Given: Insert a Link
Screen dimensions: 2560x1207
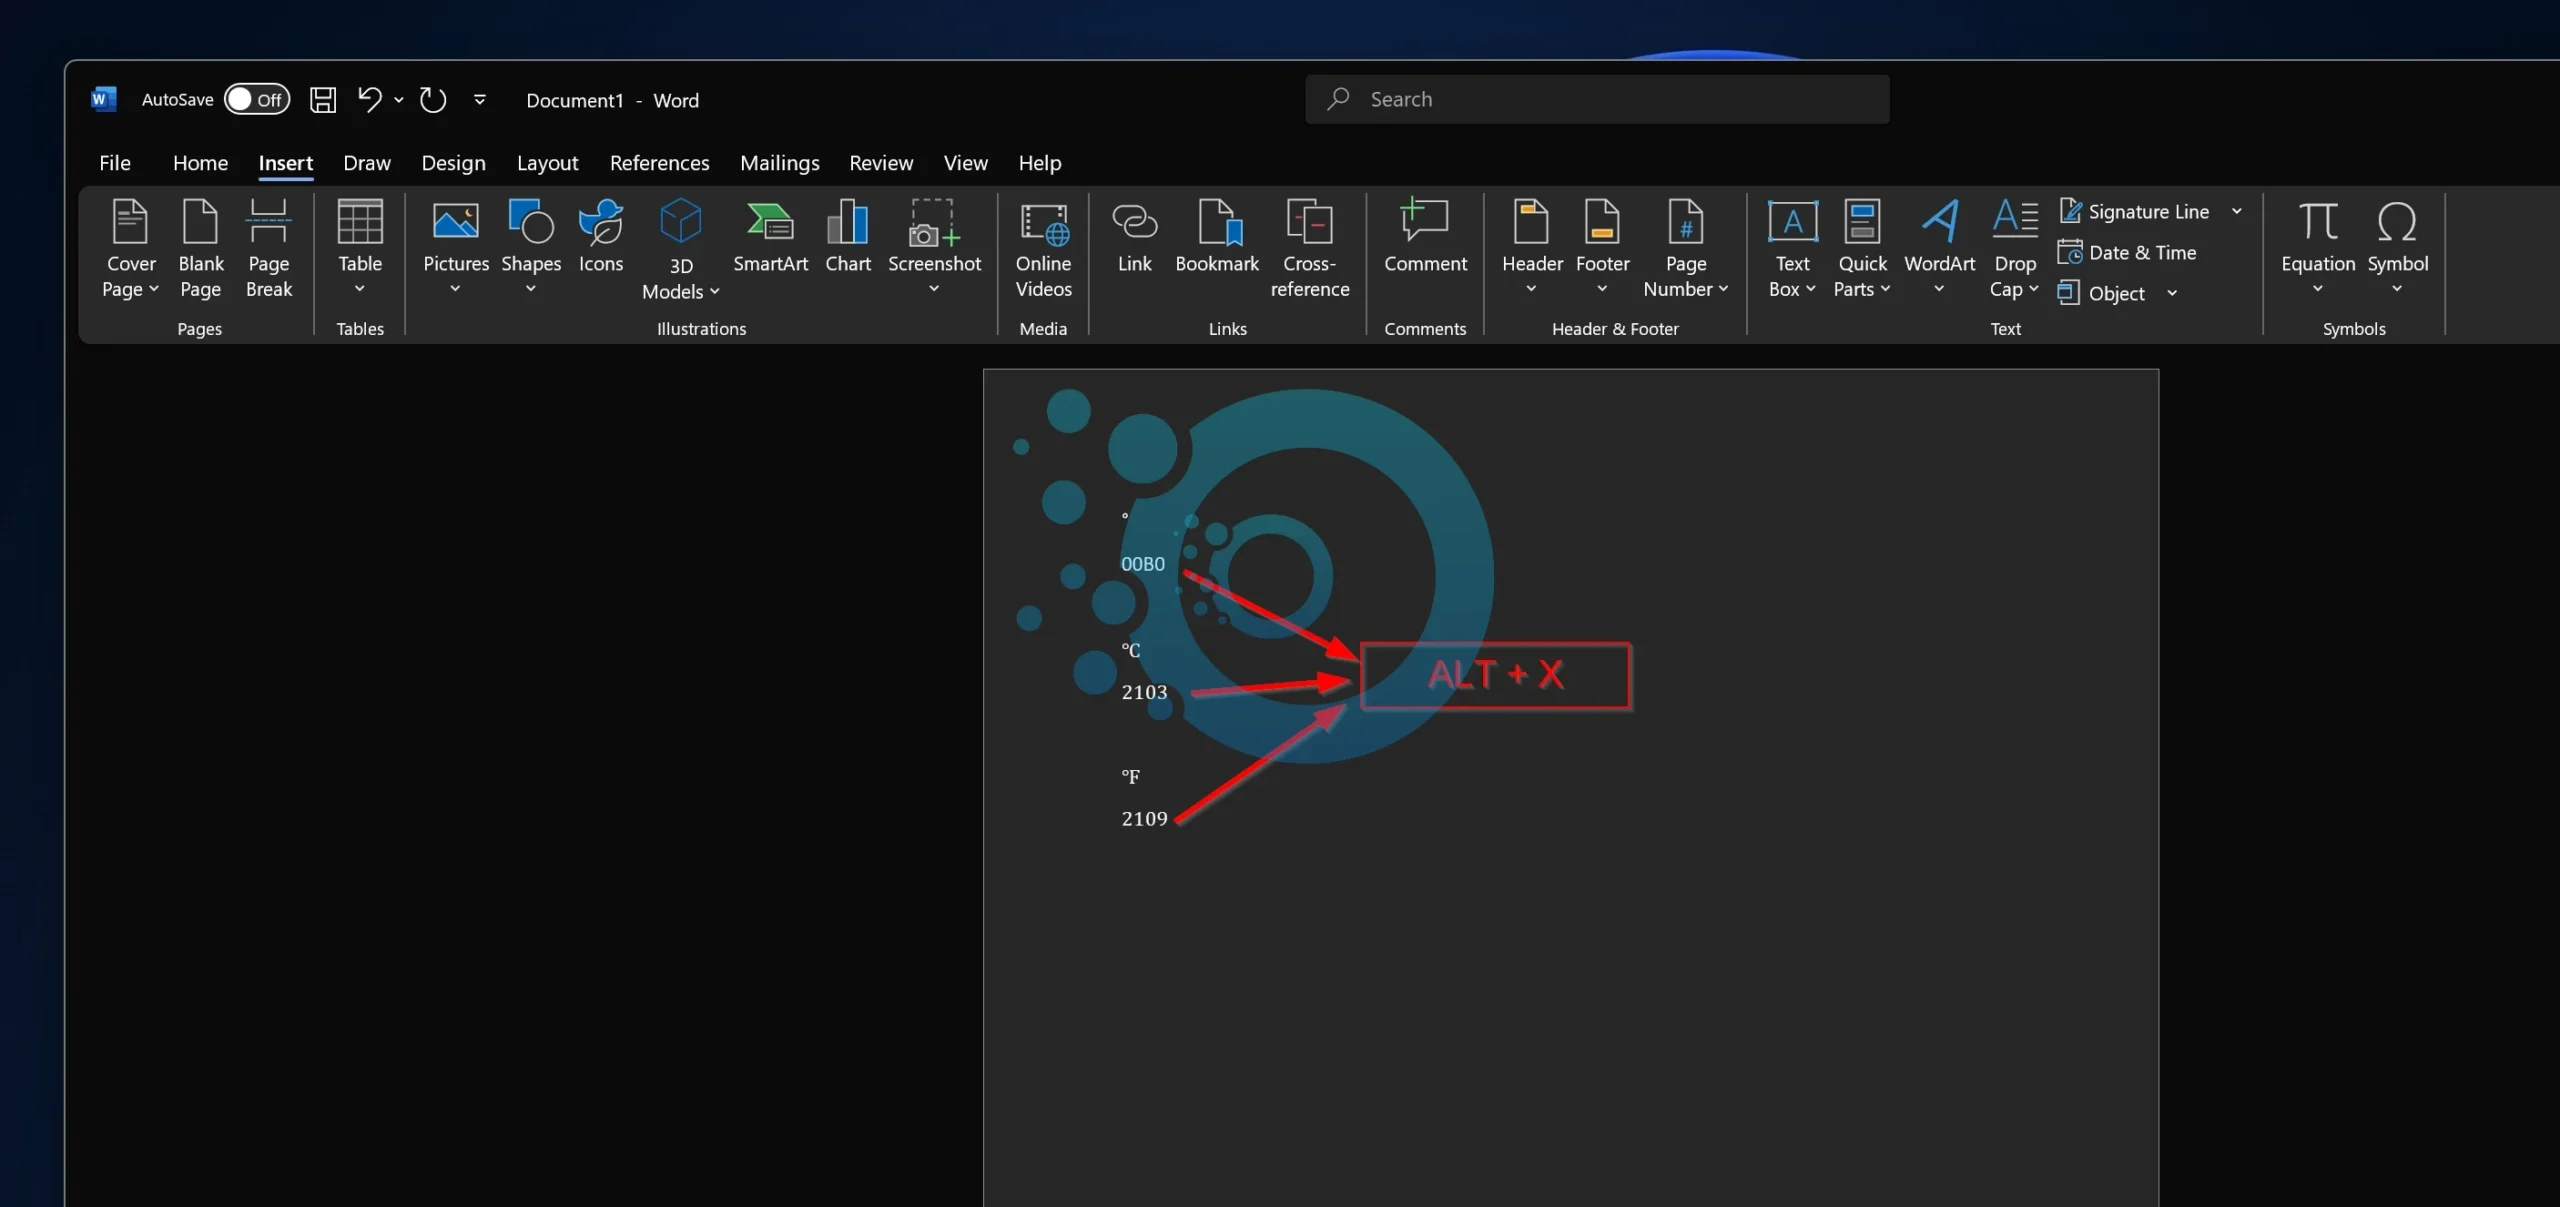Looking at the screenshot, I should (x=1134, y=238).
